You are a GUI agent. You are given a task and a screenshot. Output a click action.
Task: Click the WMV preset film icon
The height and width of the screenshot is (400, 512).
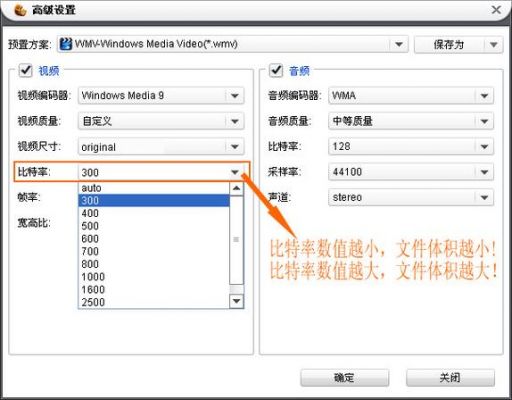coord(66,44)
